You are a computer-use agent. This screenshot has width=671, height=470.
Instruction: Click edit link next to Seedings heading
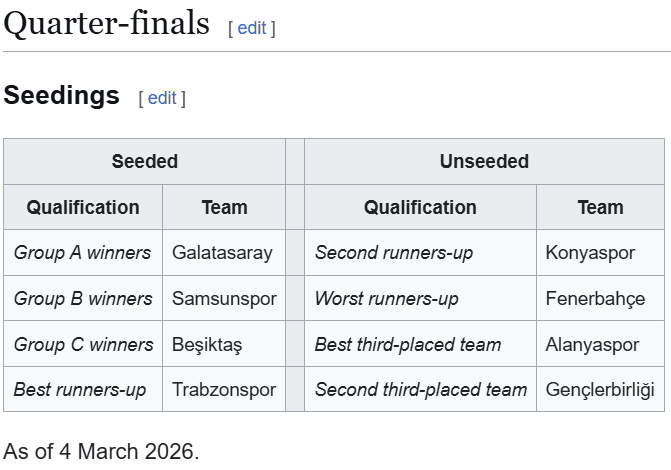pos(162,98)
